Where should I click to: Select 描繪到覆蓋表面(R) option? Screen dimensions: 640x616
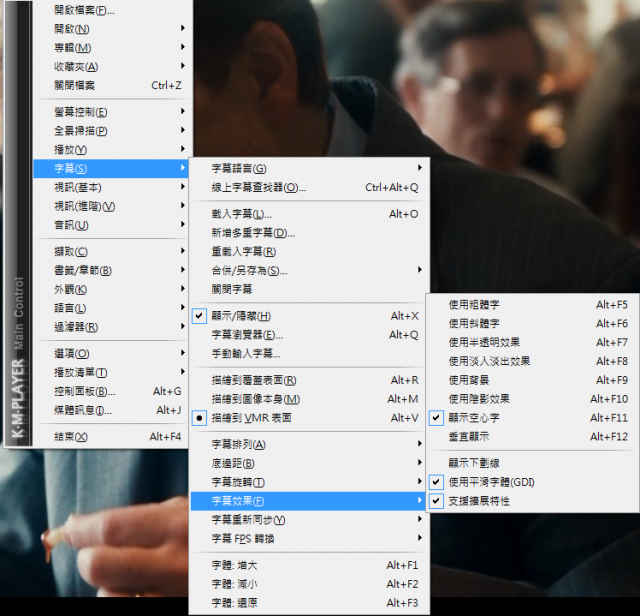point(309,380)
